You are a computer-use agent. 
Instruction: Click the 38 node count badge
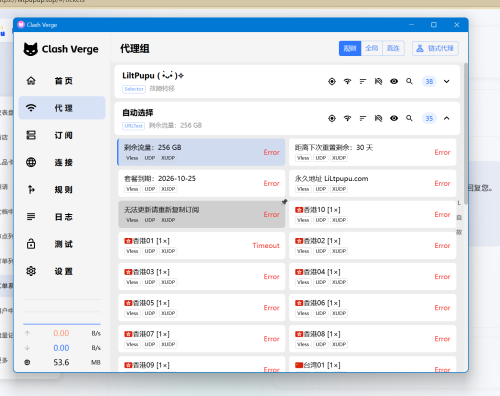[x=429, y=81]
